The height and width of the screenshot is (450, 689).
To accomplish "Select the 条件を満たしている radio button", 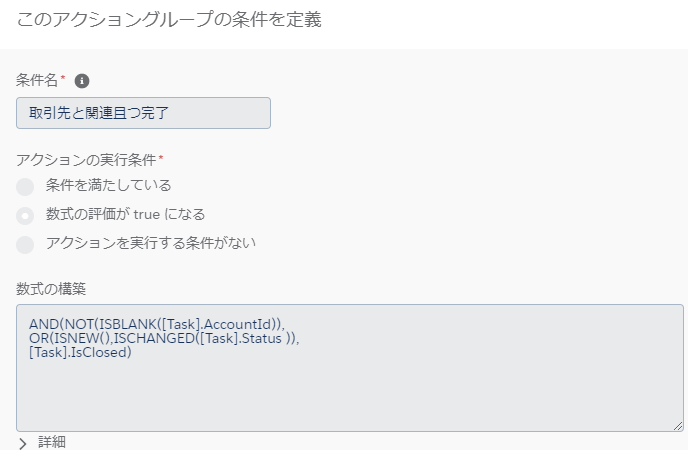I will (x=25, y=187).
